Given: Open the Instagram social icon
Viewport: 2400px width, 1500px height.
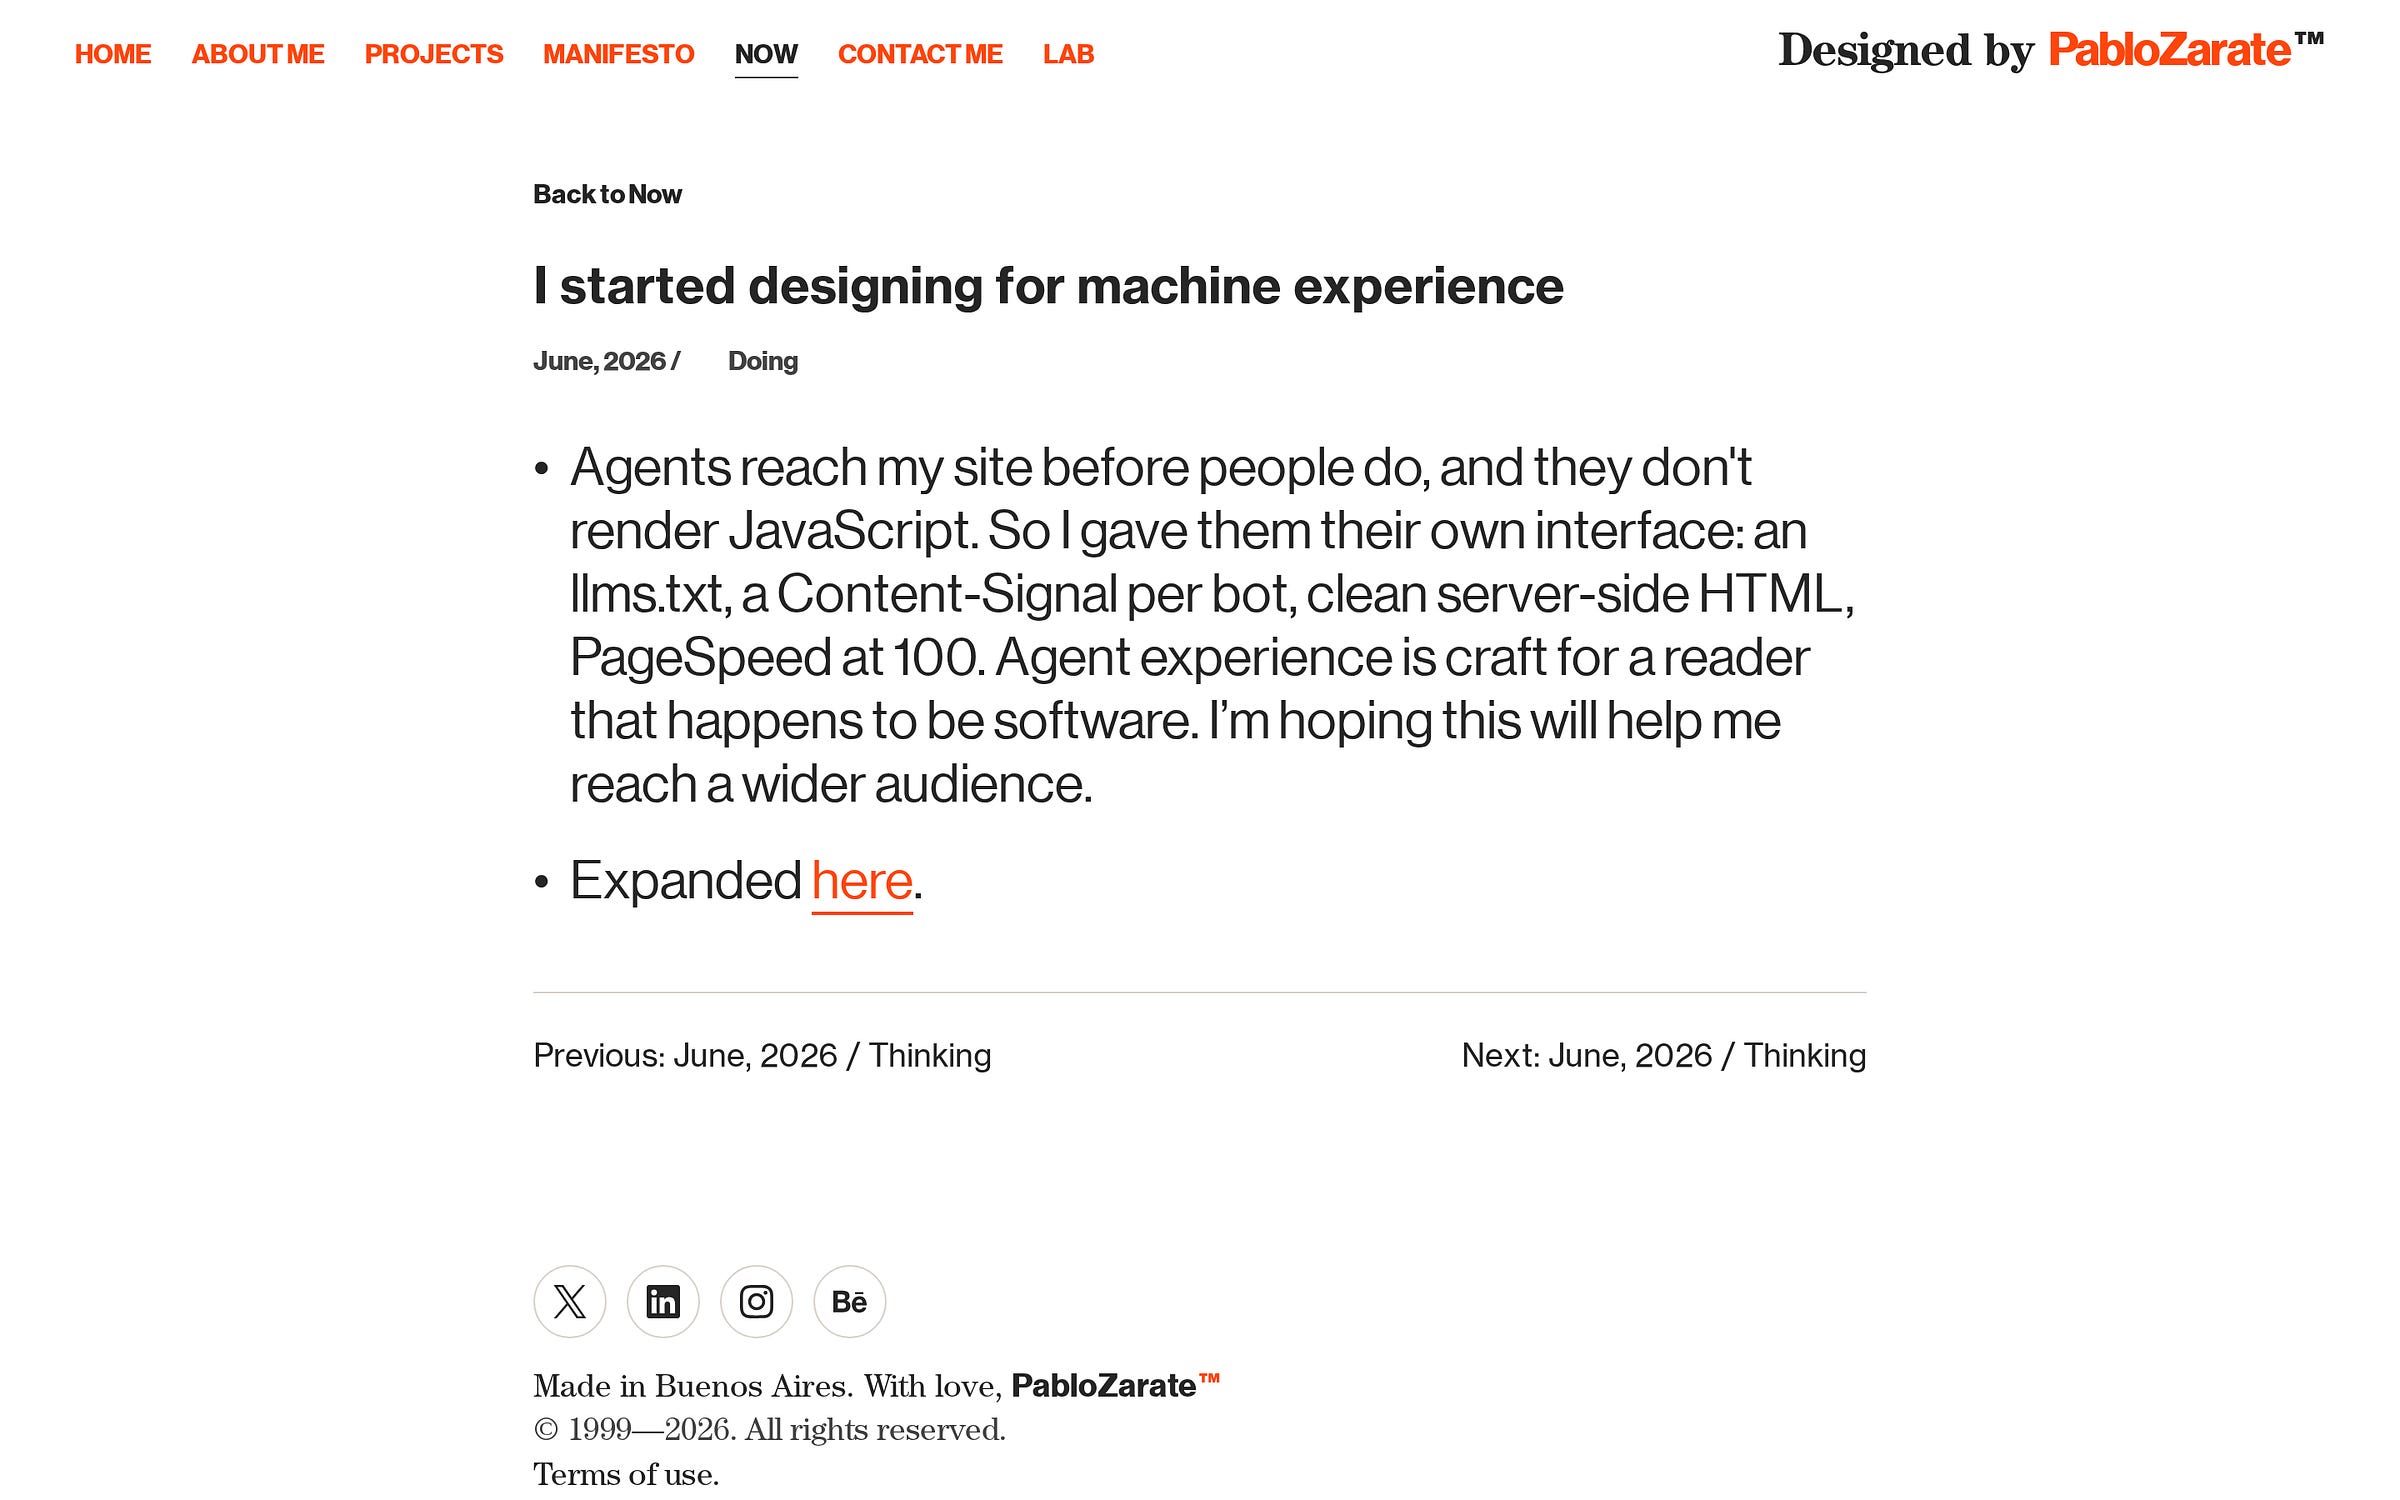Looking at the screenshot, I should 756,1301.
